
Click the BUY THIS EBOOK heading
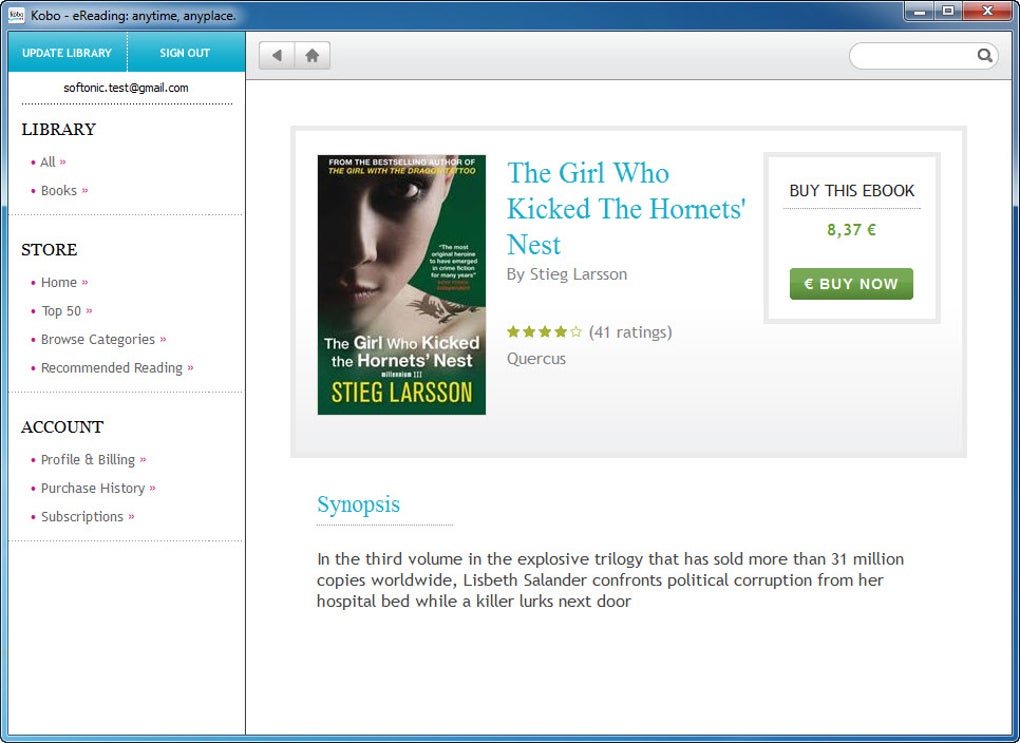point(852,191)
